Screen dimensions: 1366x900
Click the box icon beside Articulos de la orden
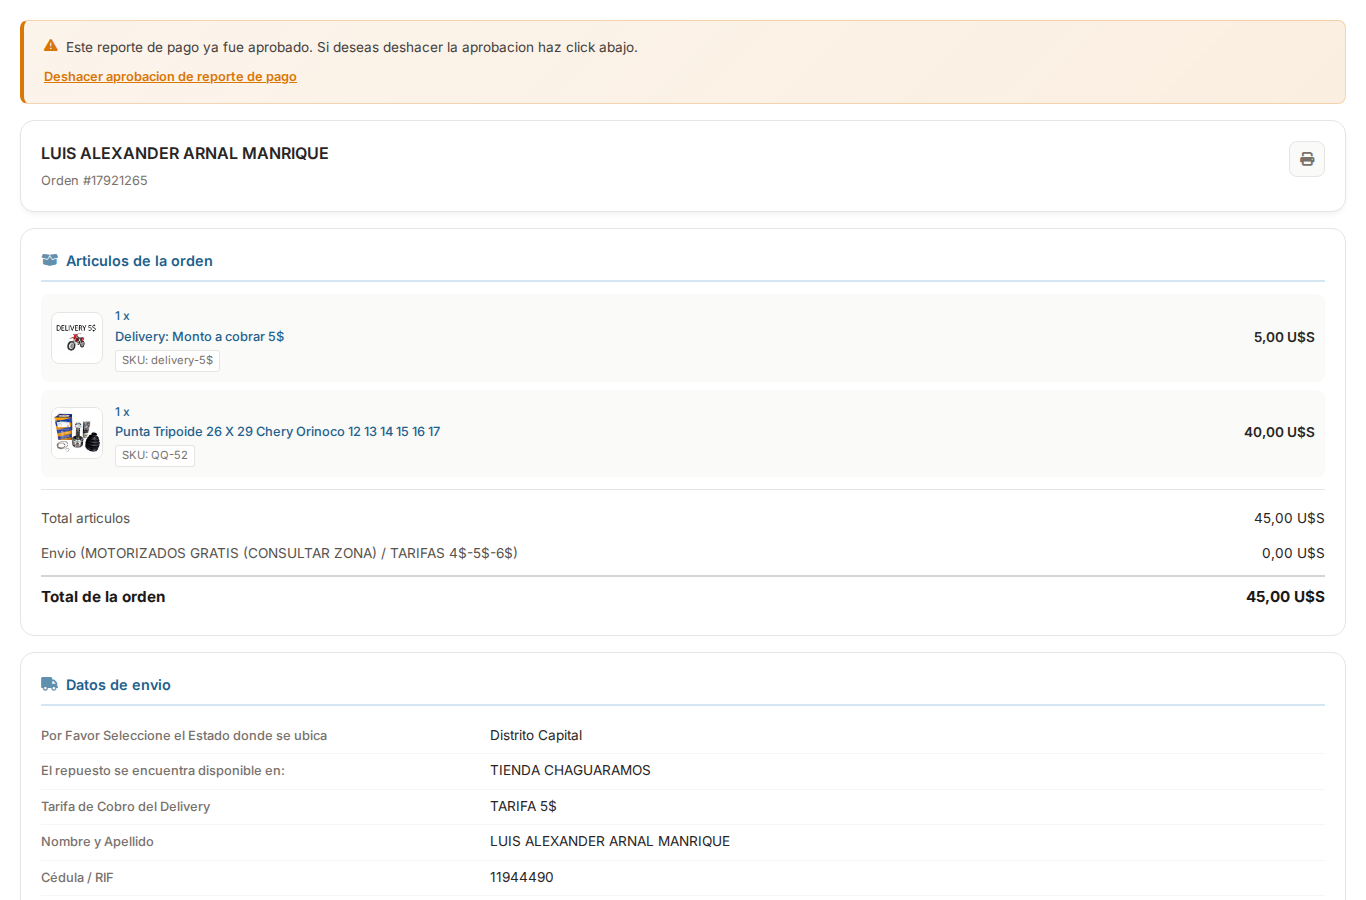pos(49,259)
